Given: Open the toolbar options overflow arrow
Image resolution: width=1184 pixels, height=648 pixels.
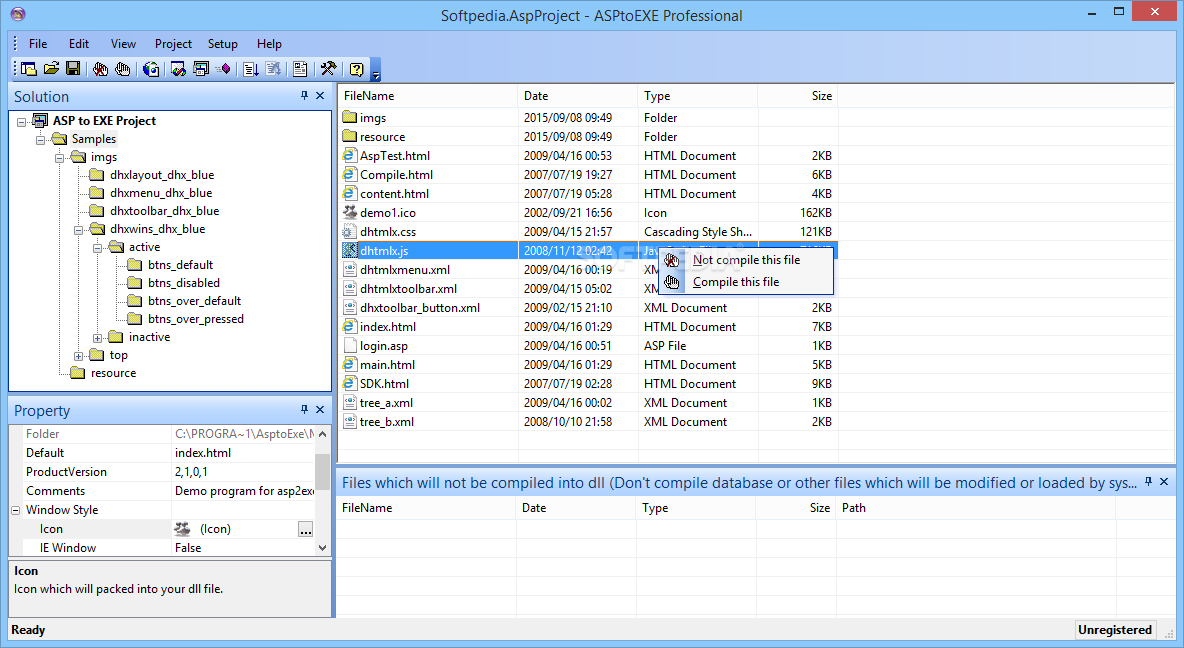Looking at the screenshot, I should point(375,70).
